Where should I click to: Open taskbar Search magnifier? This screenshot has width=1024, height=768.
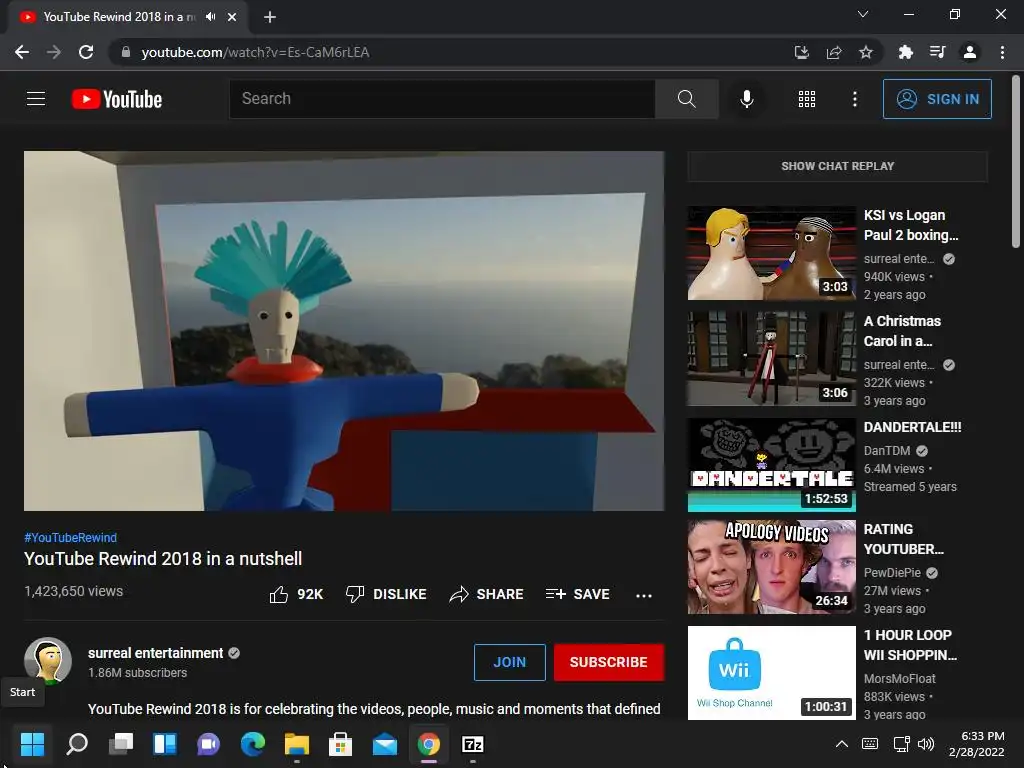click(77, 744)
